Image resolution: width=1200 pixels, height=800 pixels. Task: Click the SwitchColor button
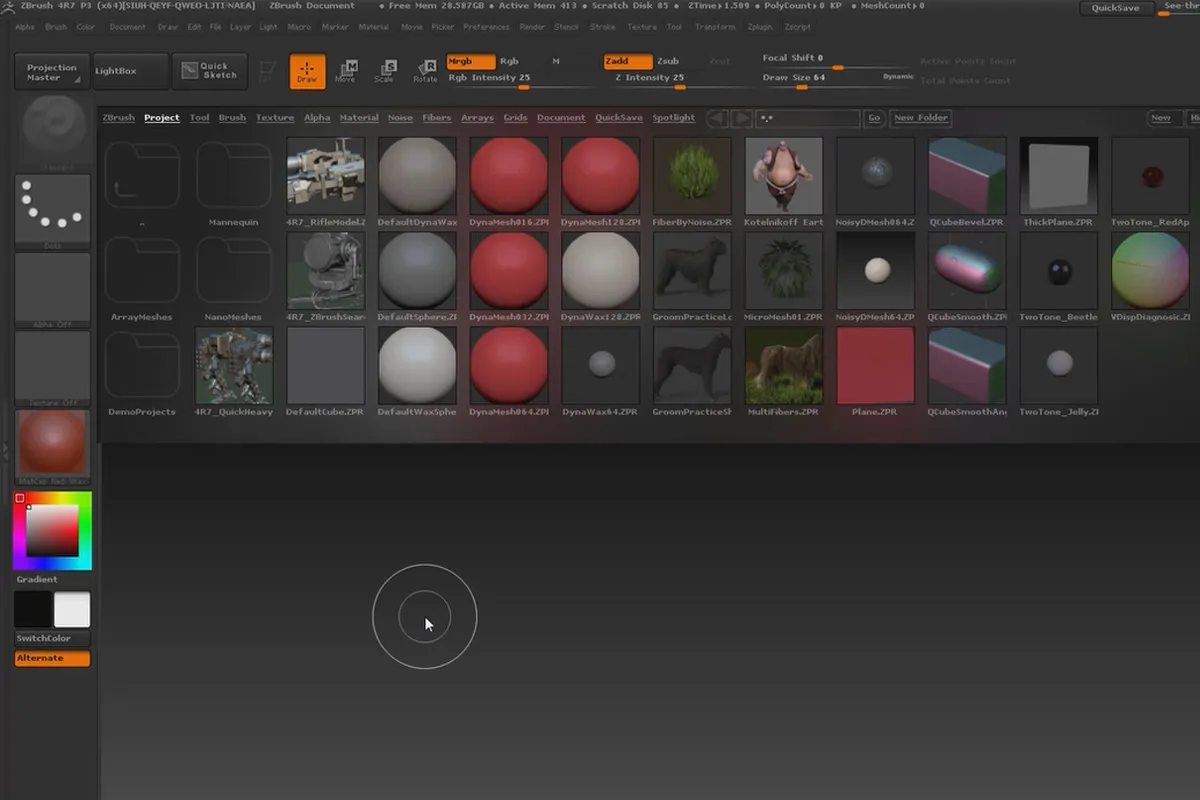click(x=52, y=638)
